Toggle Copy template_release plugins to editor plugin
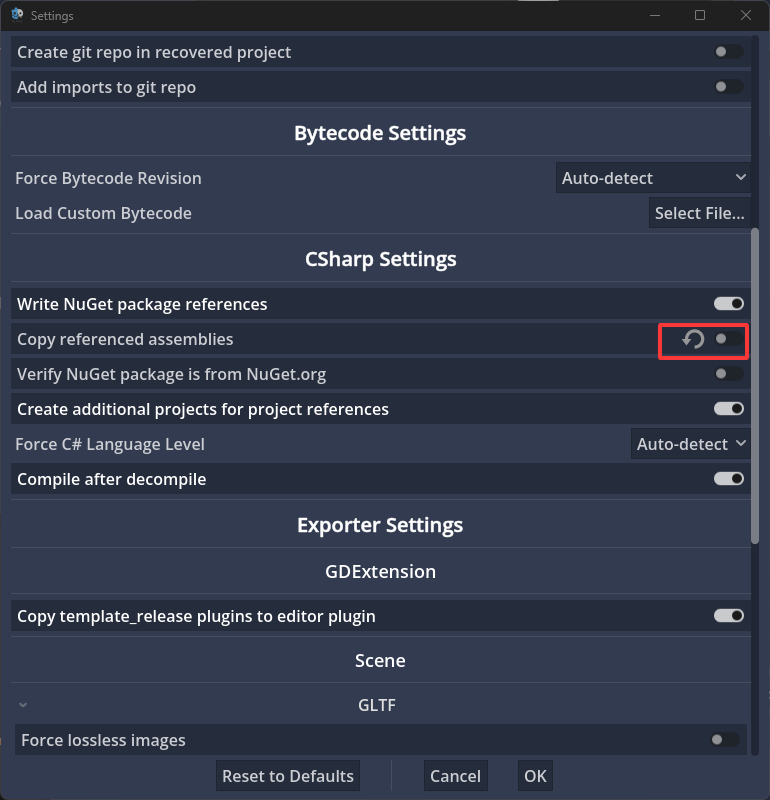The image size is (770, 800). (x=728, y=616)
